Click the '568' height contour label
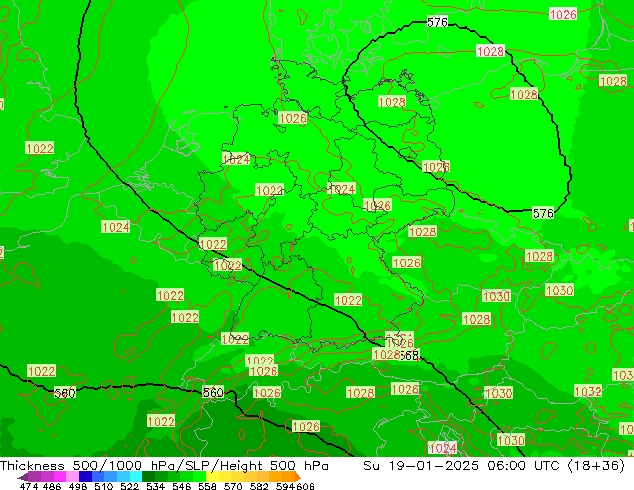634x490 pixels. pyautogui.click(x=409, y=356)
